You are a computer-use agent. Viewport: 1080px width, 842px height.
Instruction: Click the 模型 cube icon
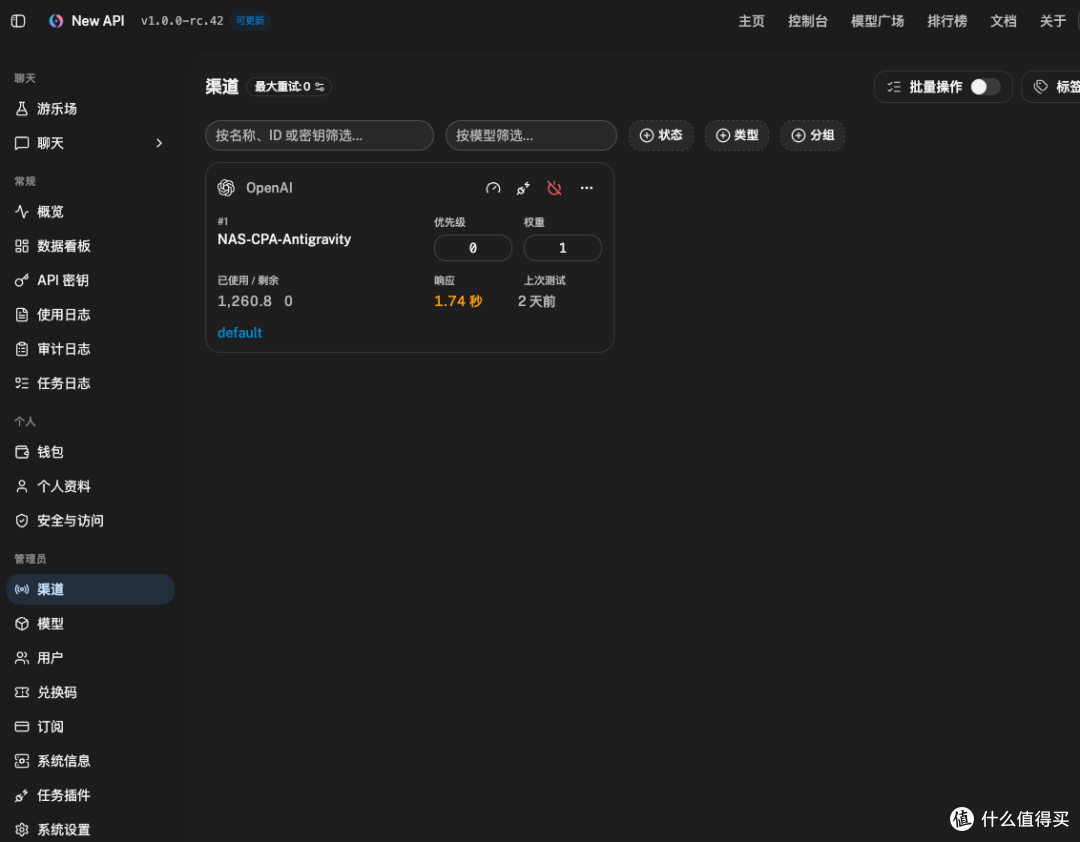pos(22,624)
